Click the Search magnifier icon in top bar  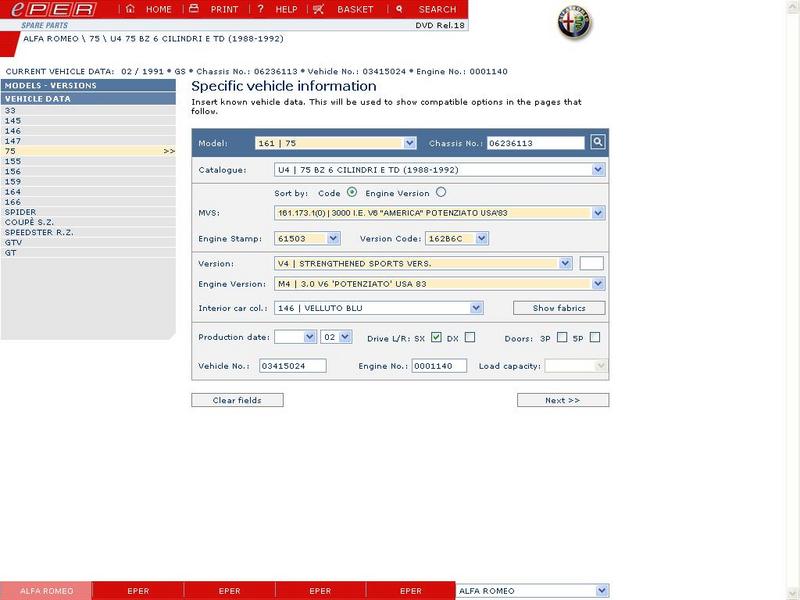coord(399,9)
